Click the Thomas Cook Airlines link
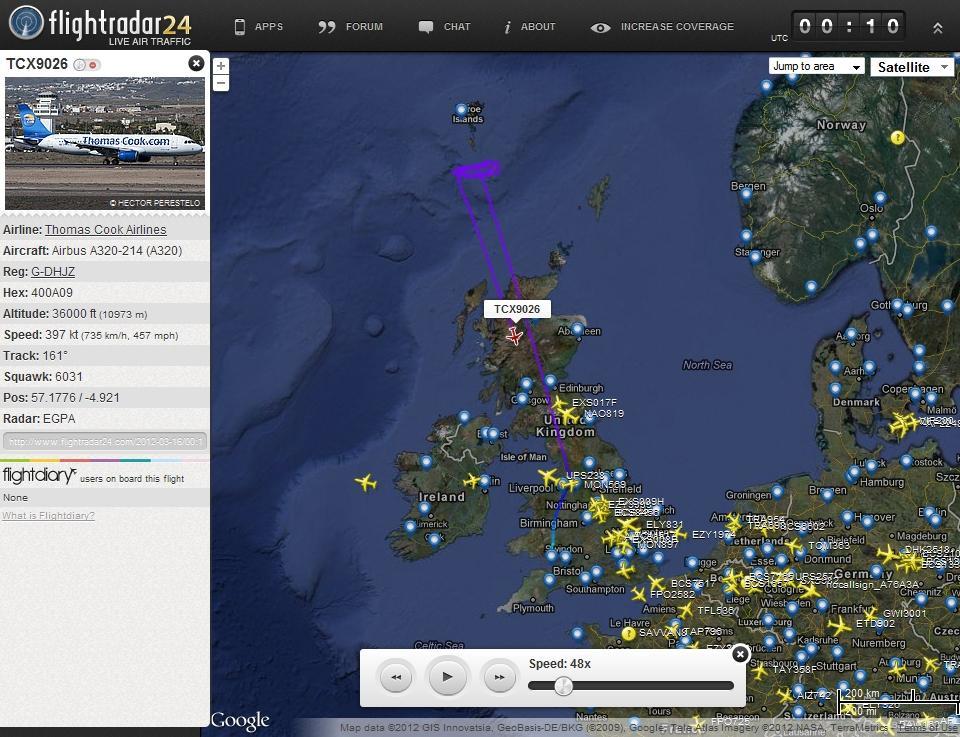The image size is (960, 737). coord(105,230)
